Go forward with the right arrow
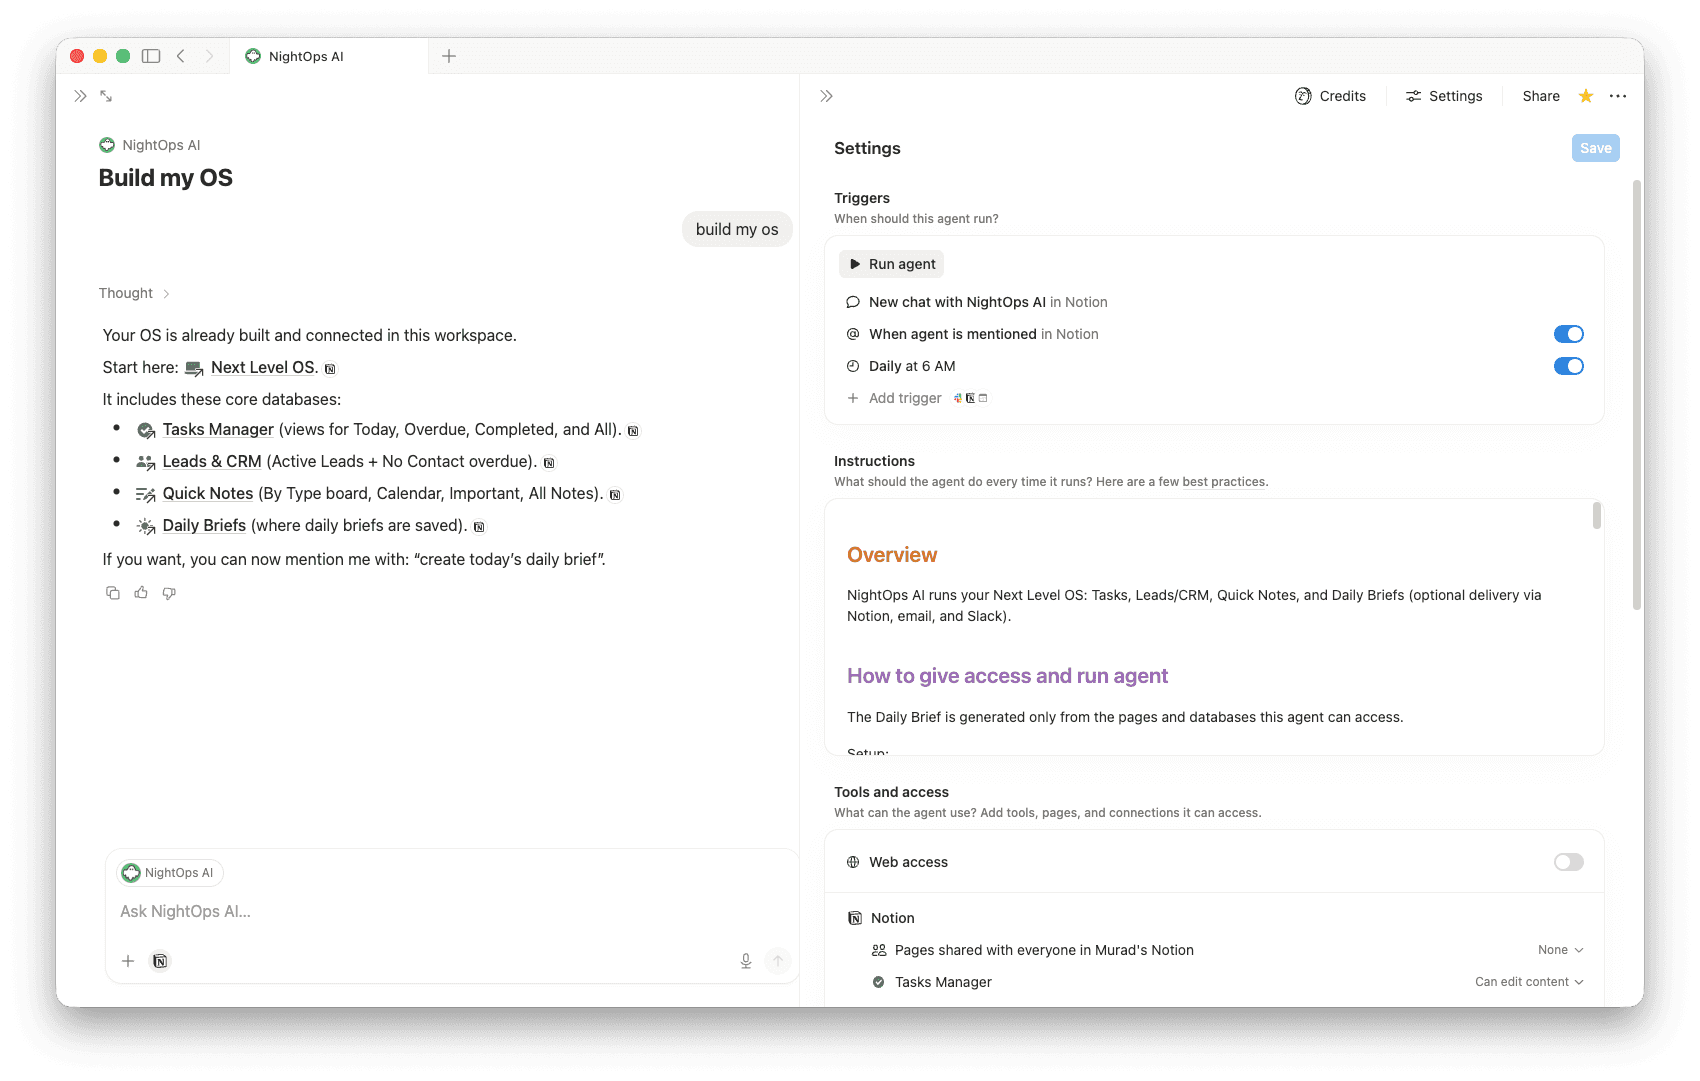This screenshot has width=1700, height=1081. point(209,56)
